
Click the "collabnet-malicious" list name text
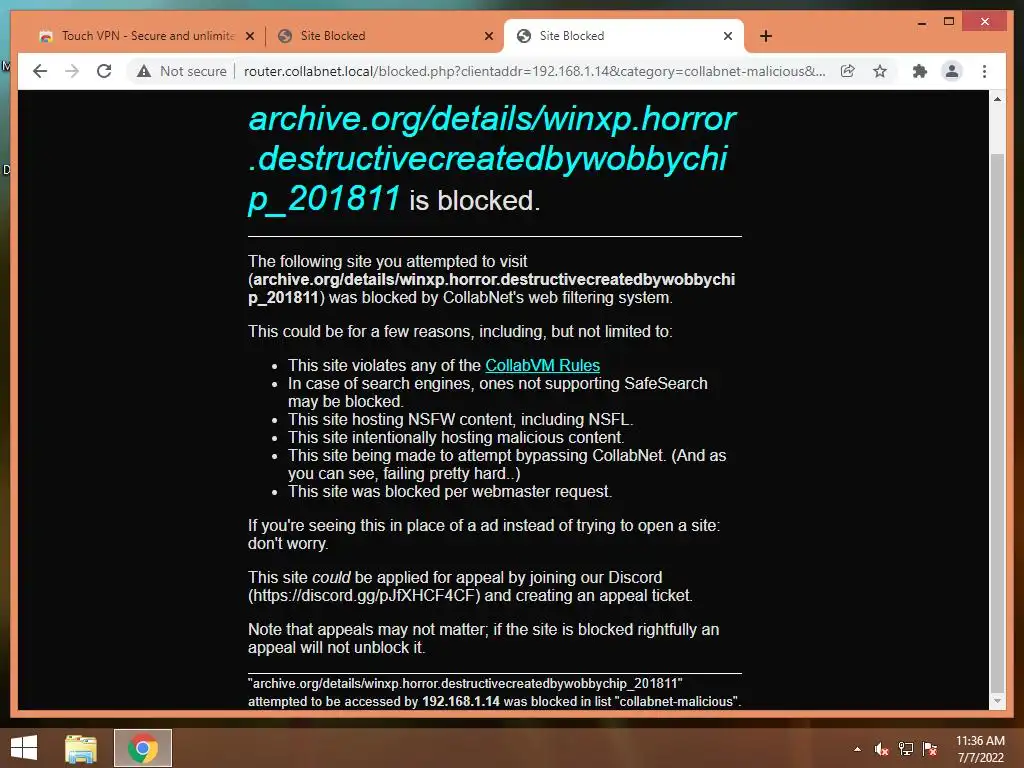point(676,701)
